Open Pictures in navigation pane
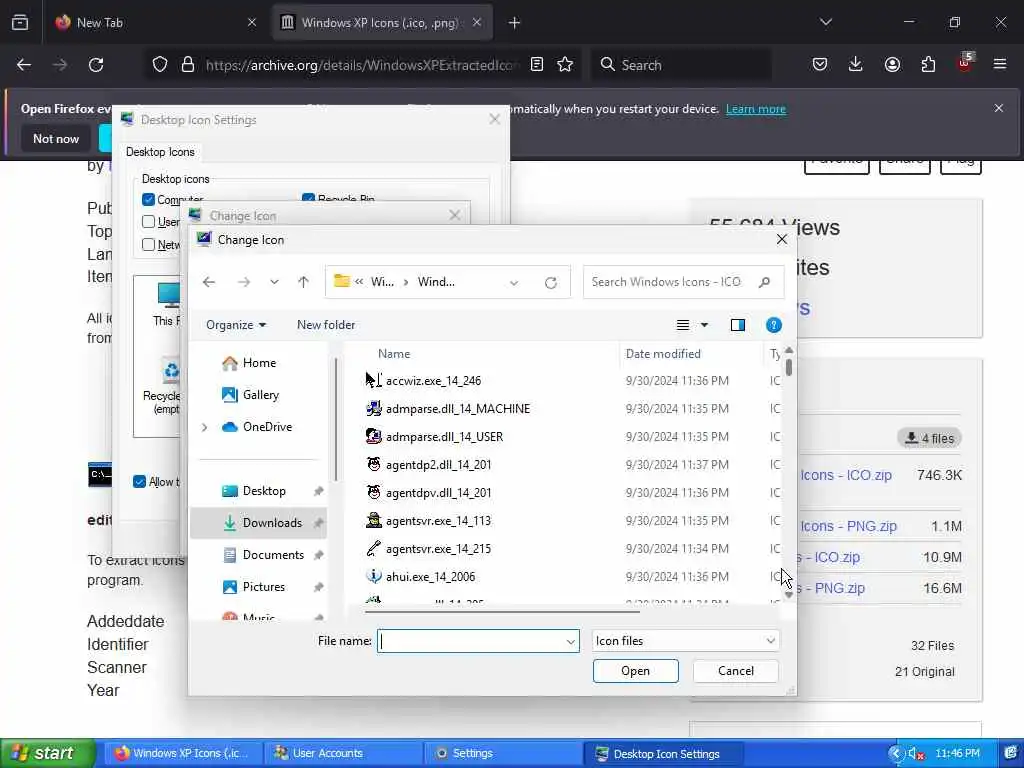The height and width of the screenshot is (768, 1024). pos(253,587)
